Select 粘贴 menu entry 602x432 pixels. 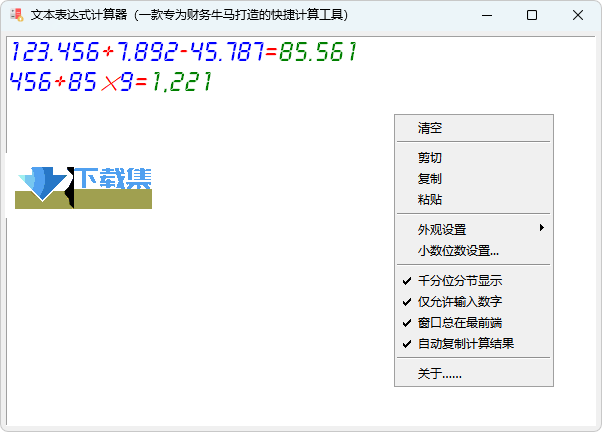(x=430, y=199)
